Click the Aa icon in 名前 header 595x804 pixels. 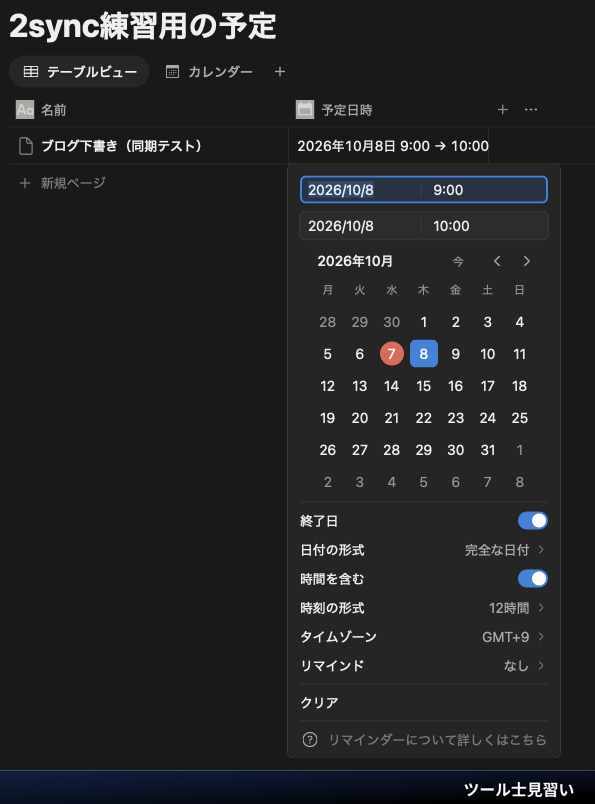point(25,109)
